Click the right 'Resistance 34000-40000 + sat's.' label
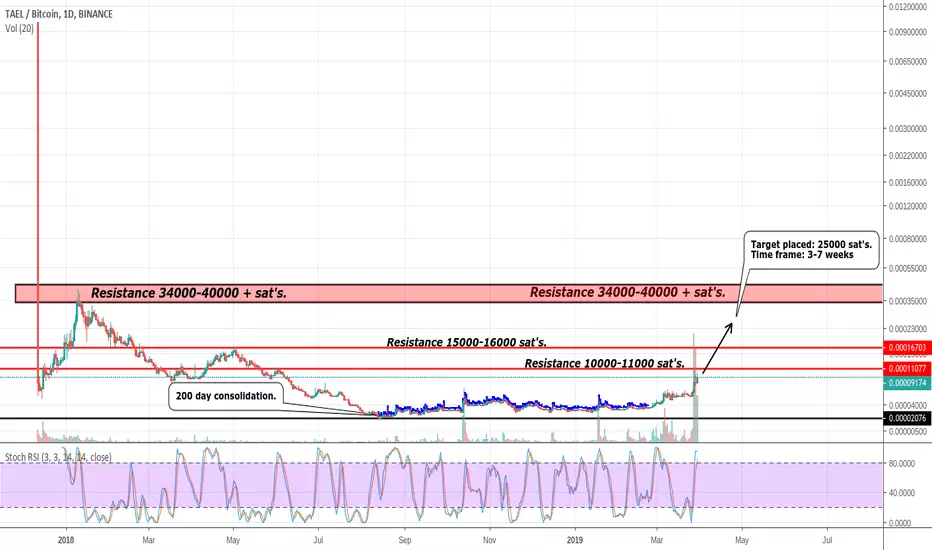The image size is (932, 550). [x=628, y=292]
